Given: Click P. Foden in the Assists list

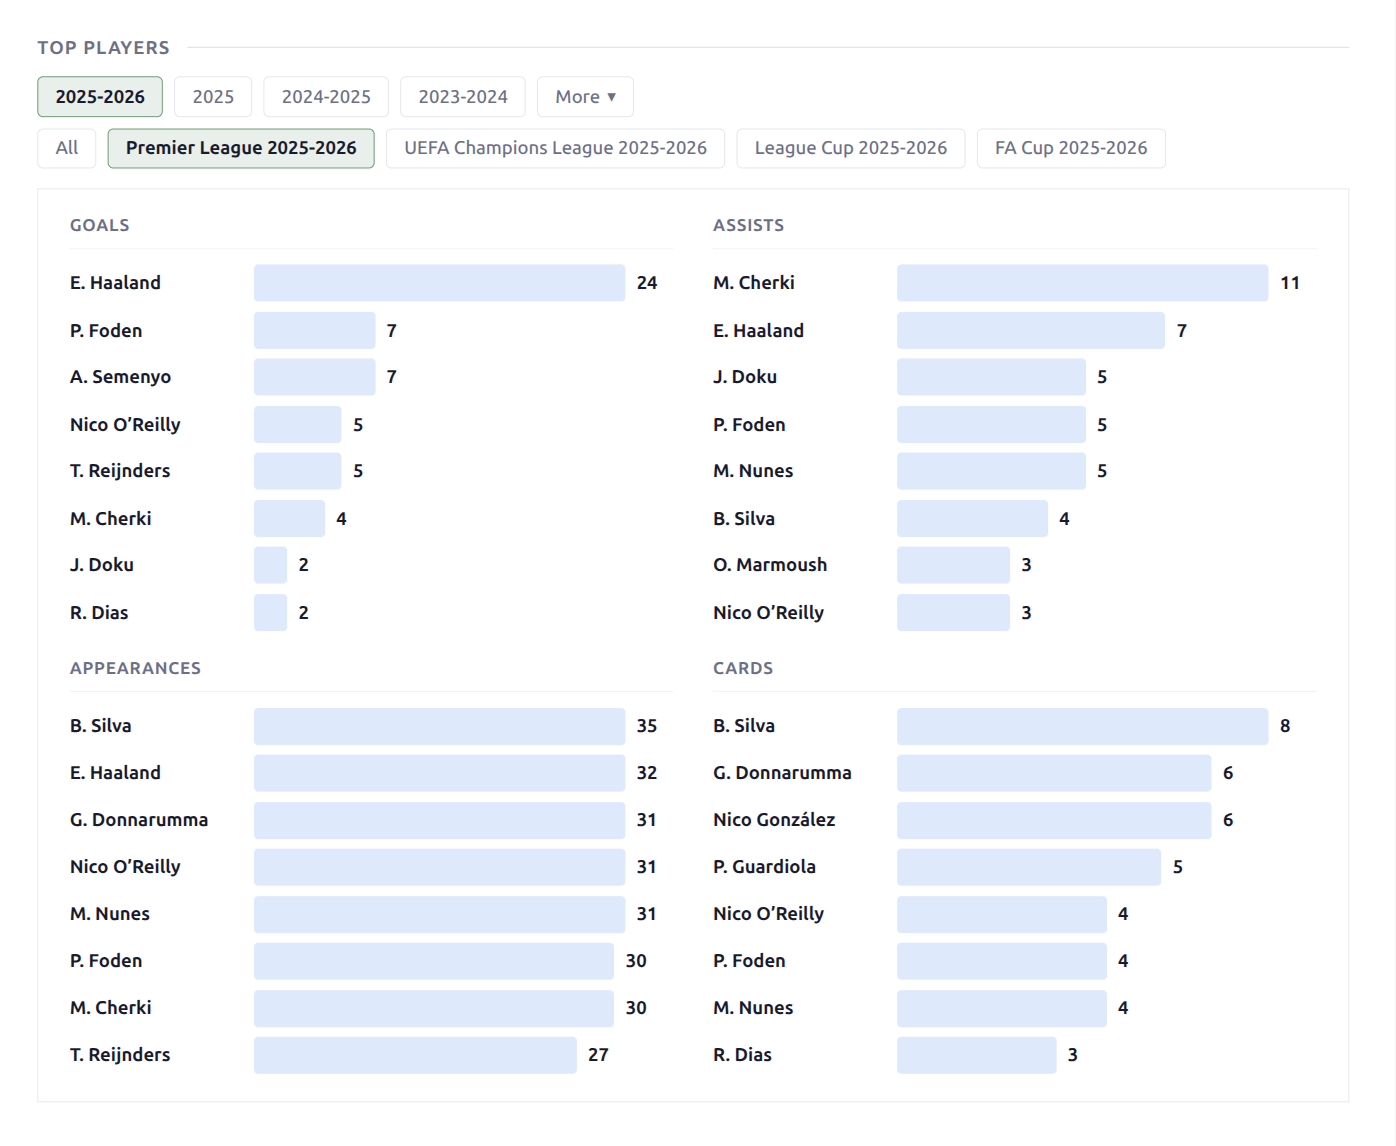Looking at the screenshot, I should click(x=749, y=425).
